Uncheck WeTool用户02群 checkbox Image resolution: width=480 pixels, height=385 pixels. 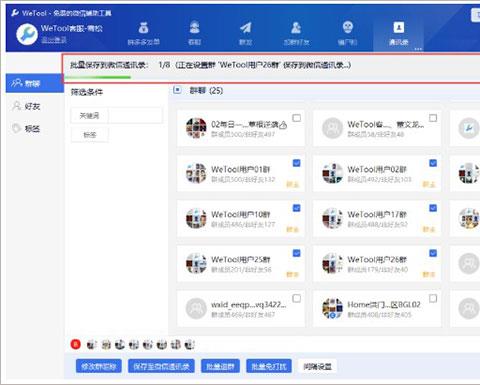tap(433, 163)
